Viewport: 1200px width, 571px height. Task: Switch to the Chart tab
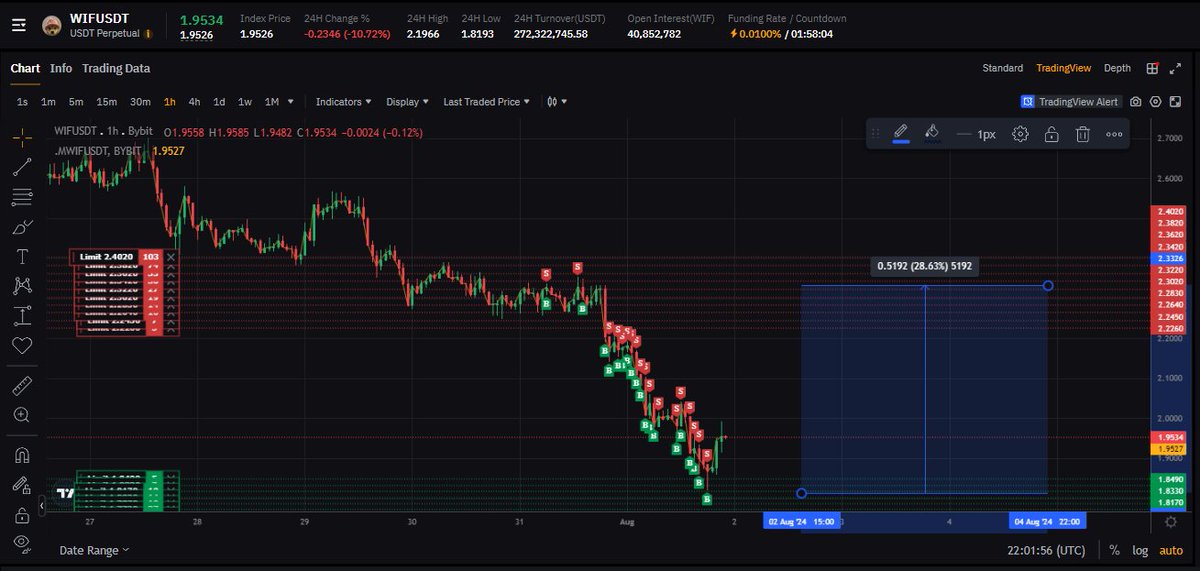(25, 68)
